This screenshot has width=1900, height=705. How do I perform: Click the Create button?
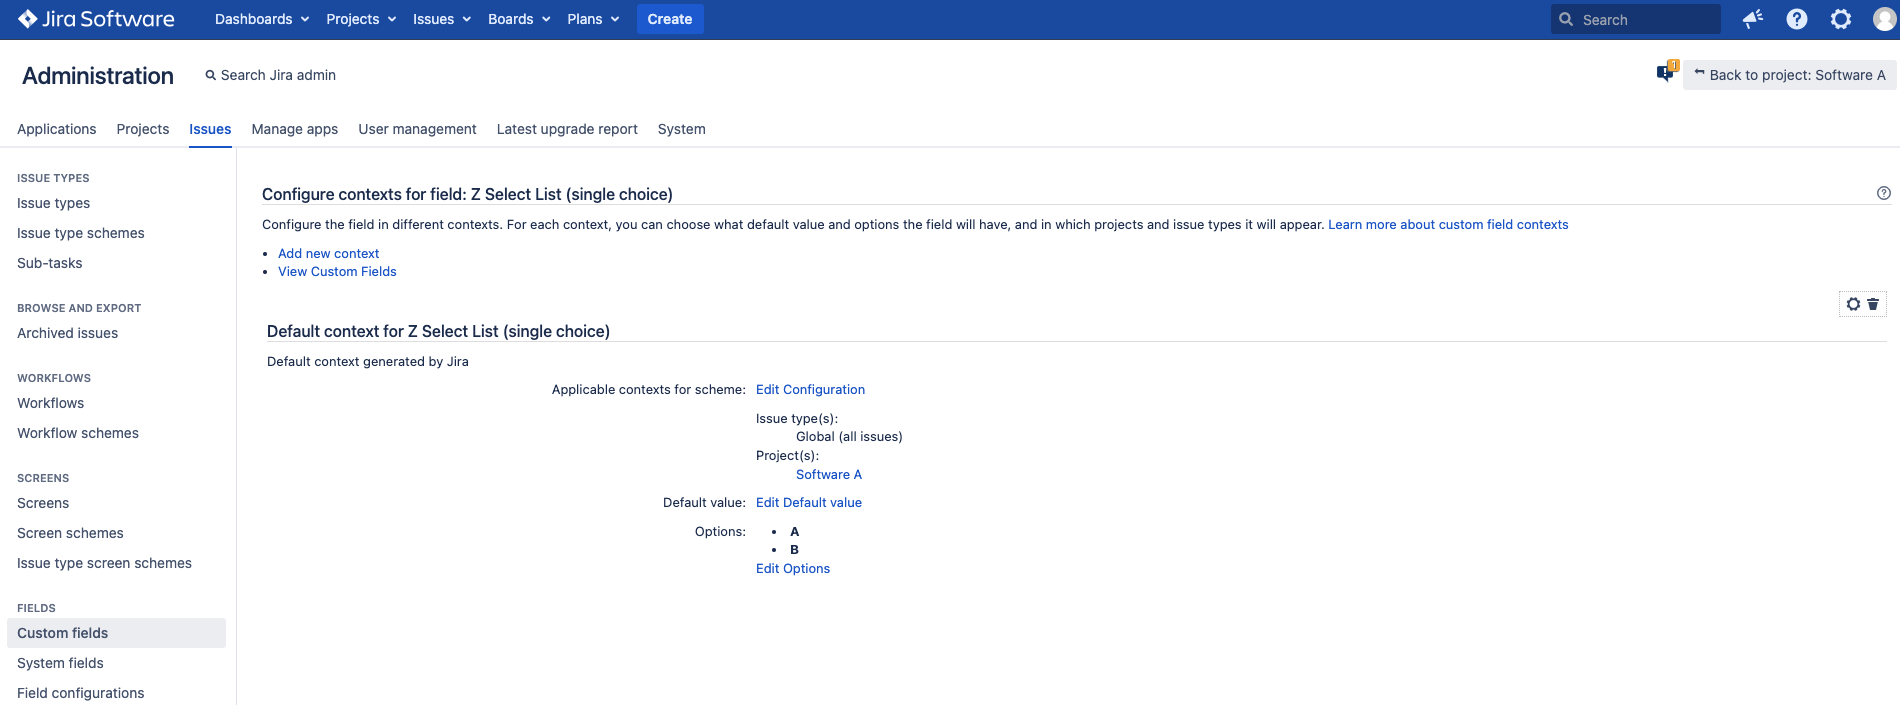(670, 19)
